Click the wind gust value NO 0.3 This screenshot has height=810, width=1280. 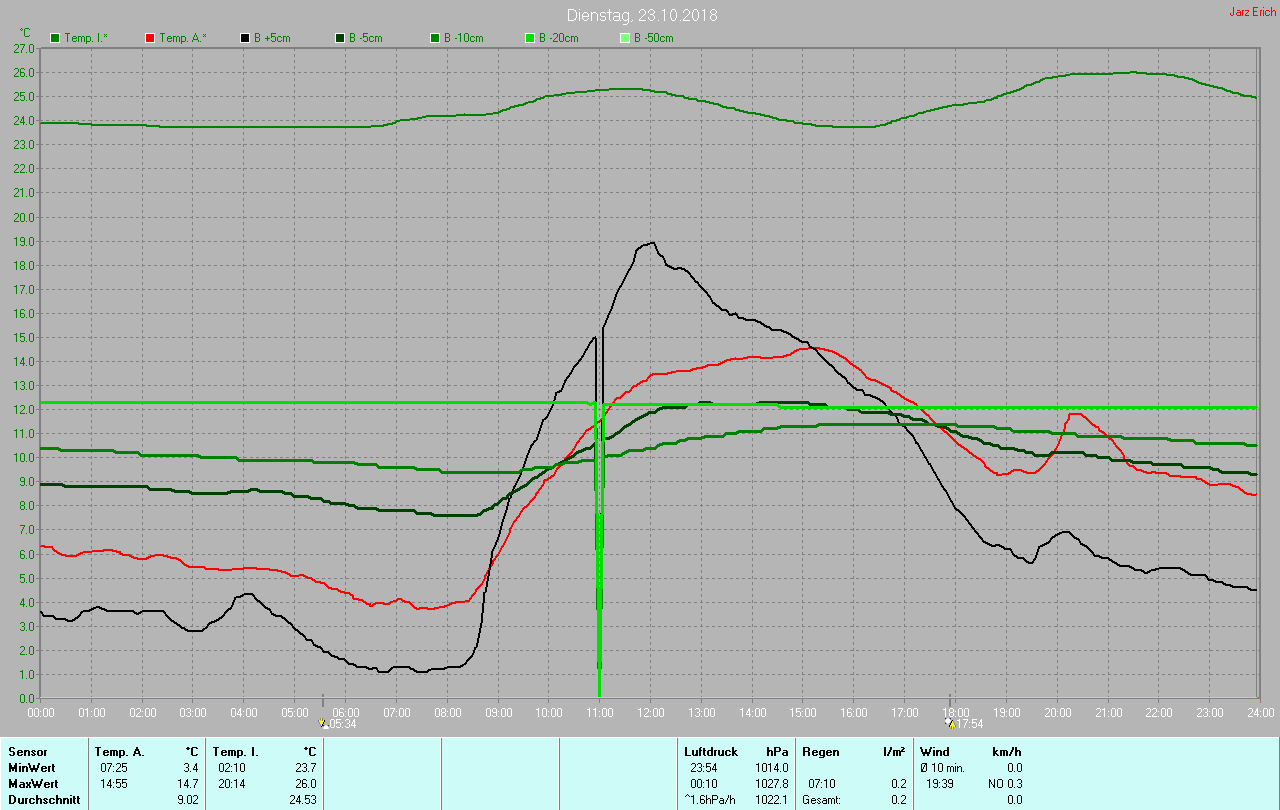pos(1005,784)
